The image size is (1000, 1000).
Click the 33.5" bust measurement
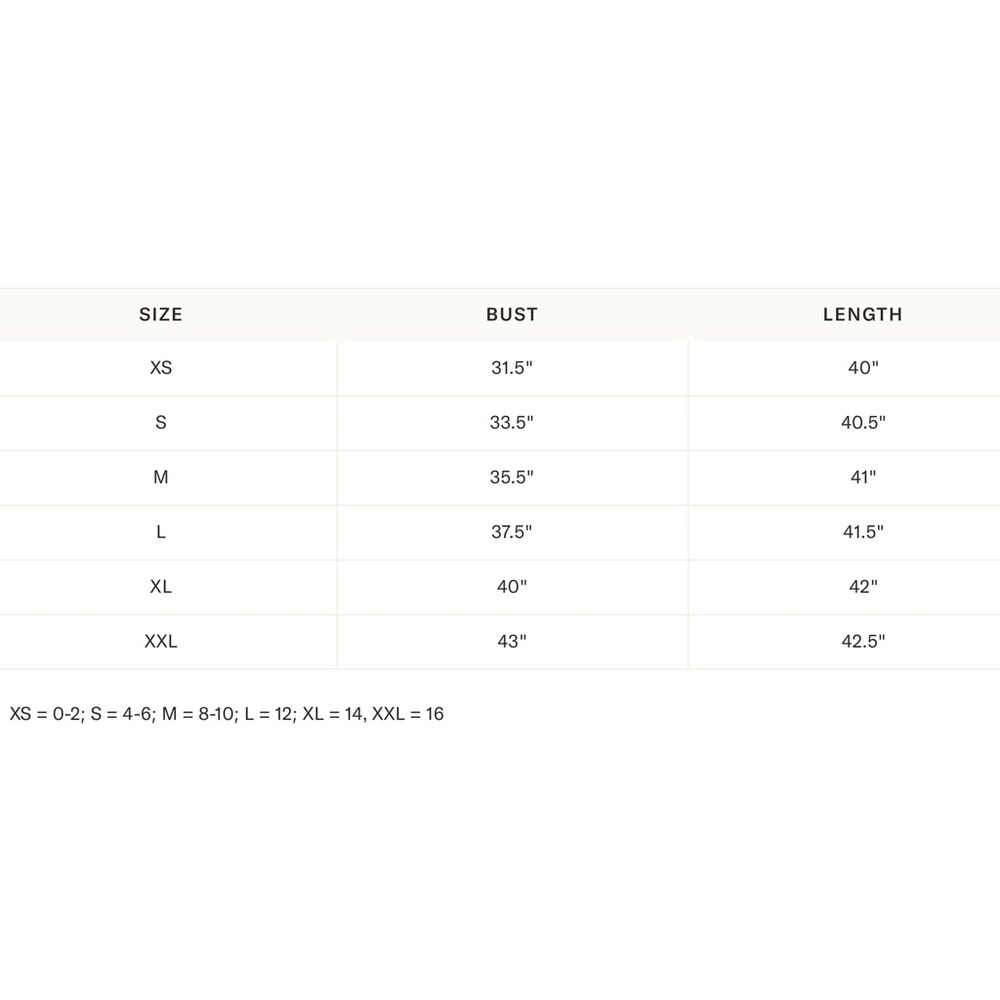coord(512,423)
